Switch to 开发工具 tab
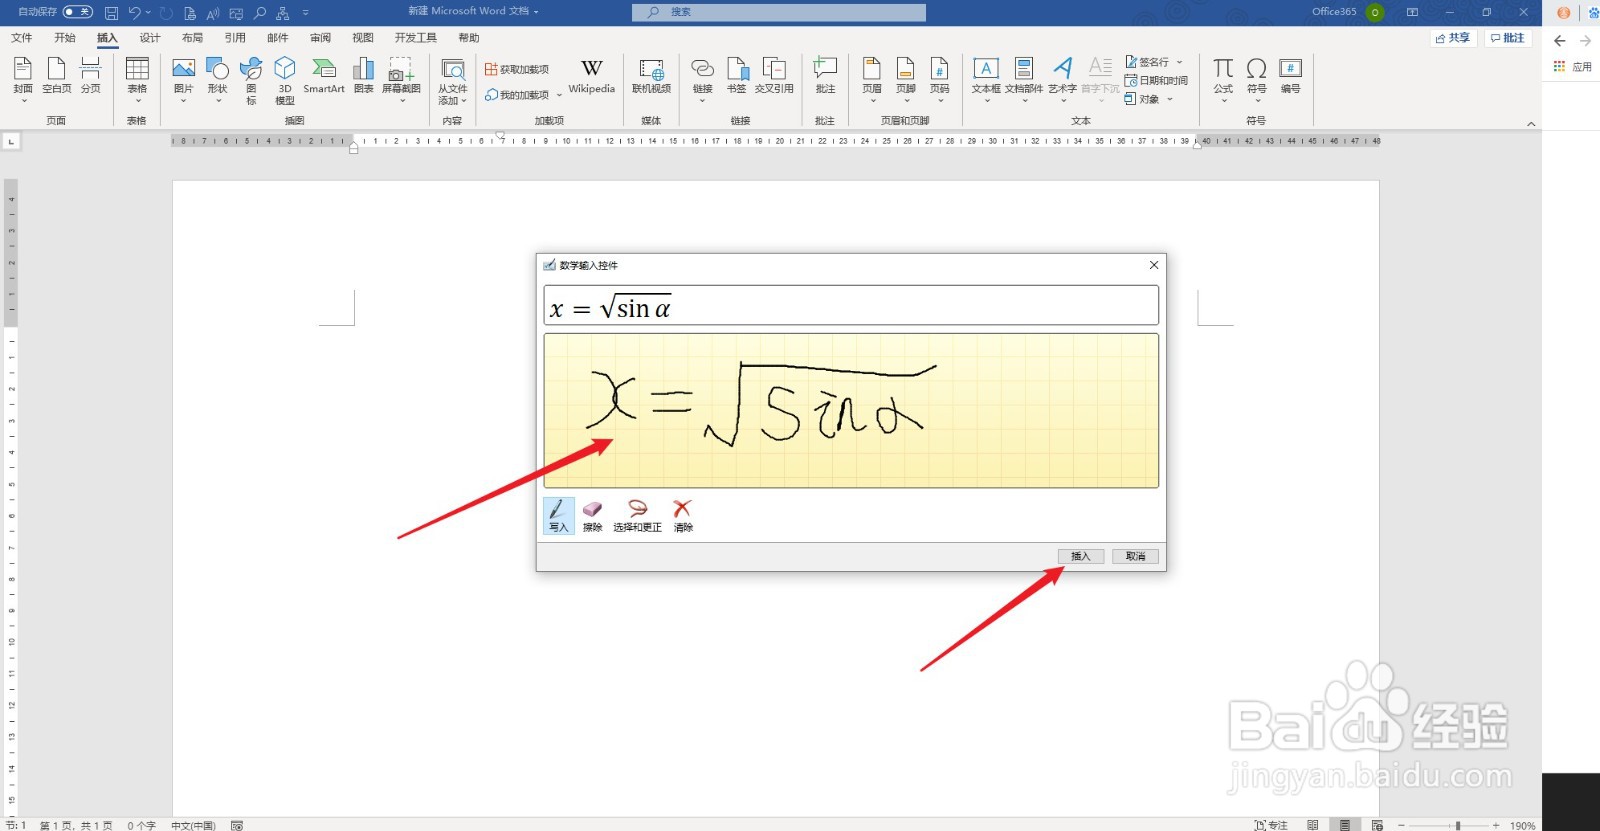 pos(415,38)
